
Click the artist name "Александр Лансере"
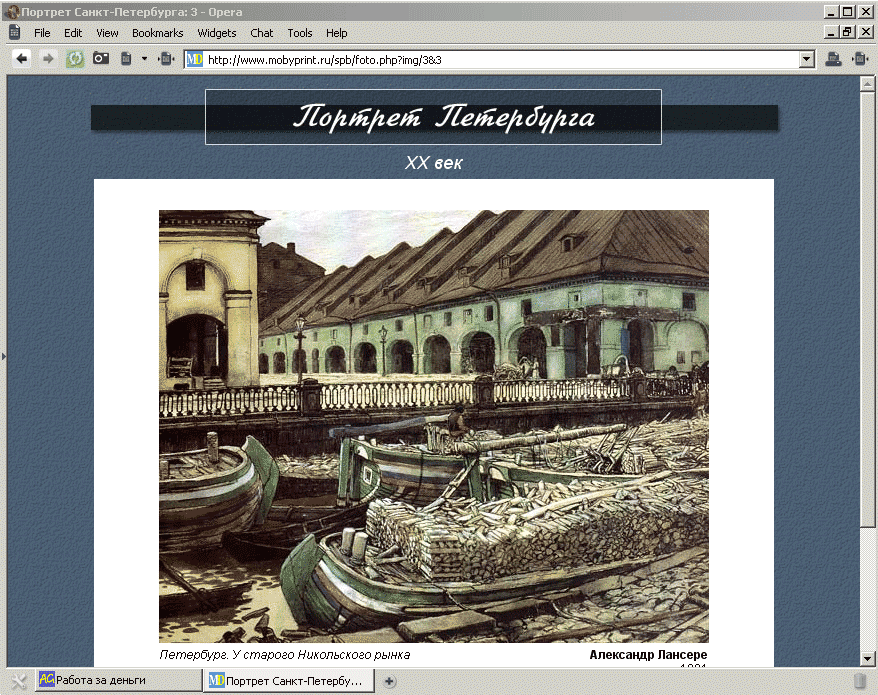648,655
